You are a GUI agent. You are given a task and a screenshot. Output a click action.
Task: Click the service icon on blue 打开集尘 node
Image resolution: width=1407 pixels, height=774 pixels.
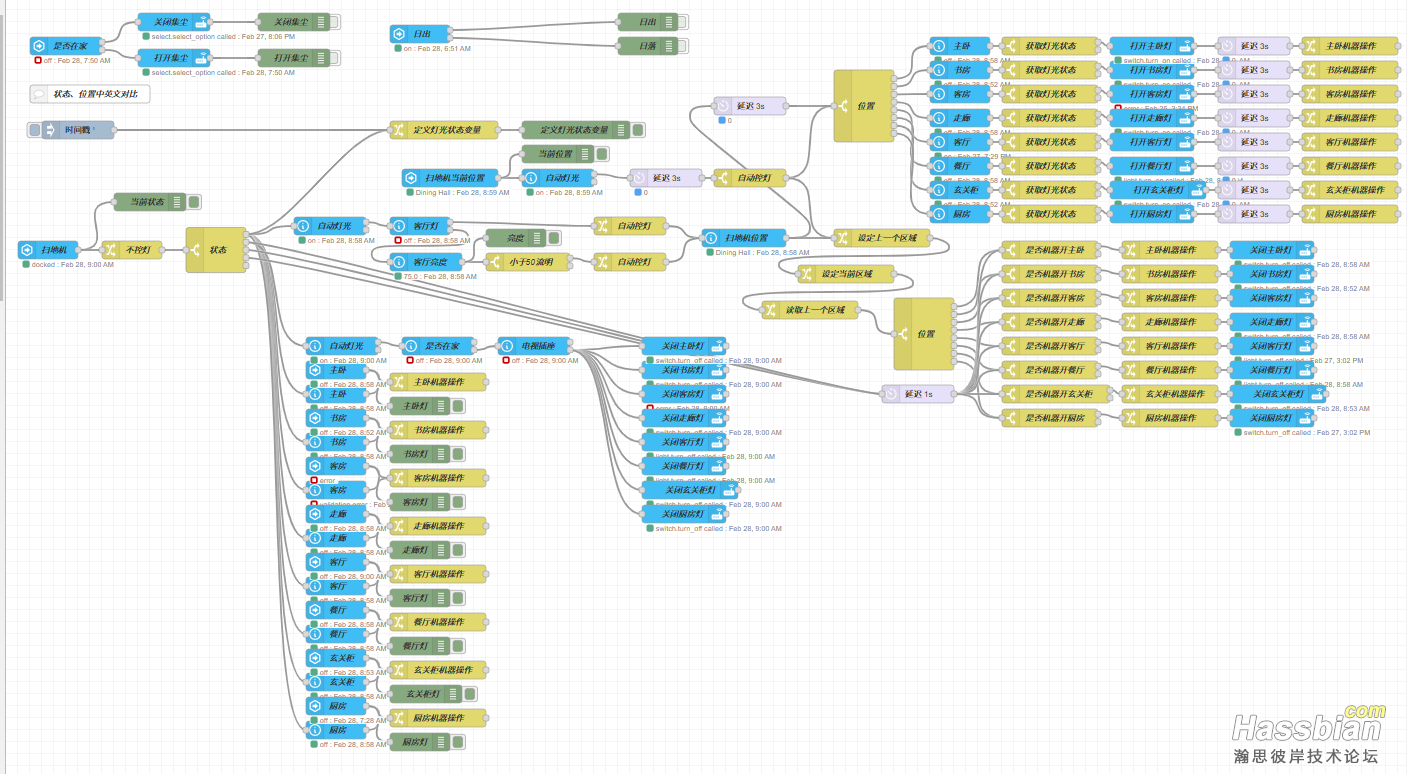pyautogui.click(x=201, y=58)
